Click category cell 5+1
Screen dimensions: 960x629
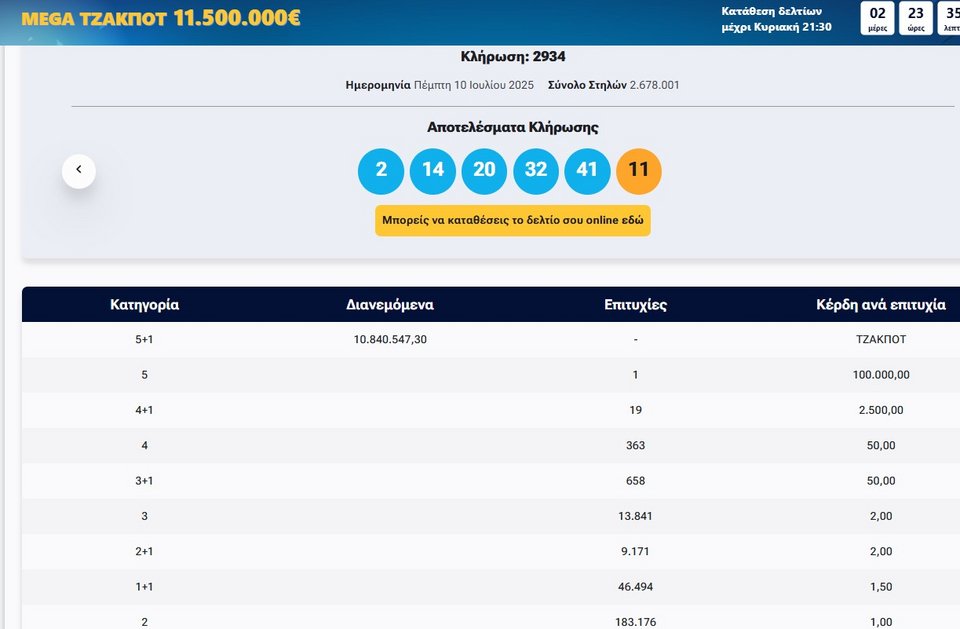[144, 339]
